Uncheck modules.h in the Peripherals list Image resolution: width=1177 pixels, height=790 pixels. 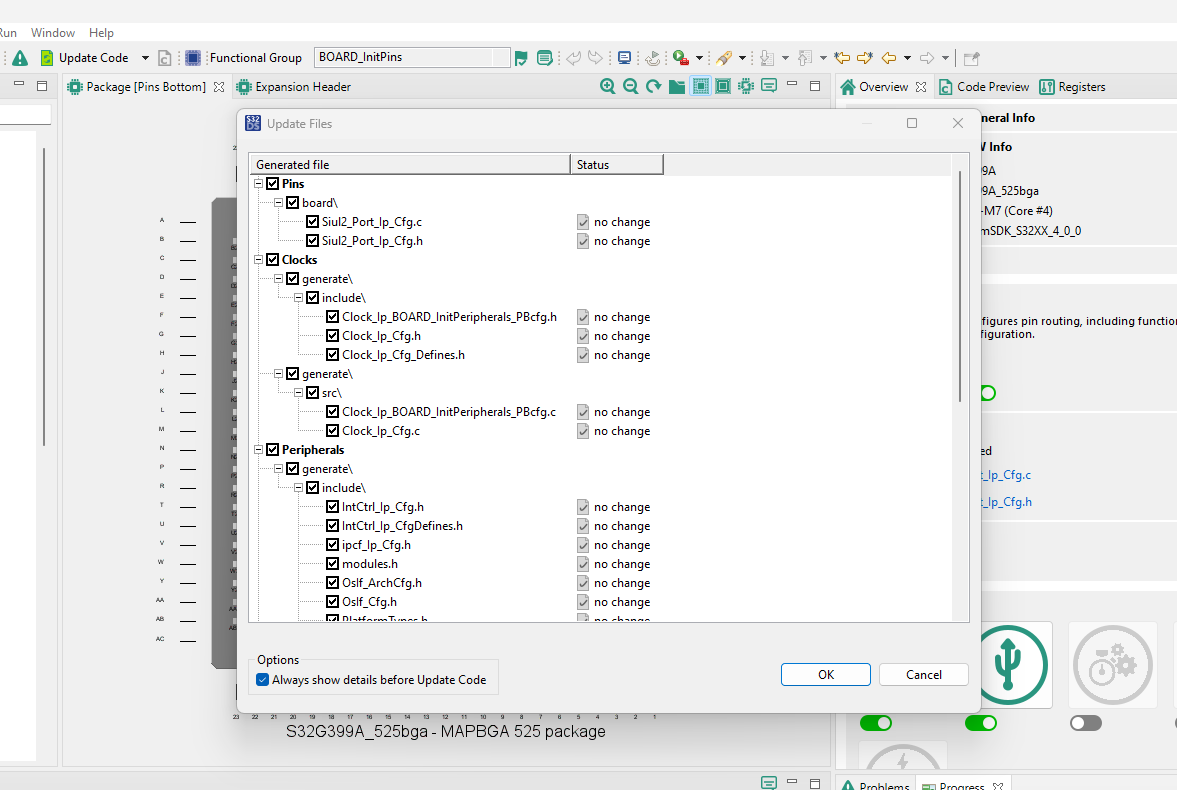(x=332, y=563)
